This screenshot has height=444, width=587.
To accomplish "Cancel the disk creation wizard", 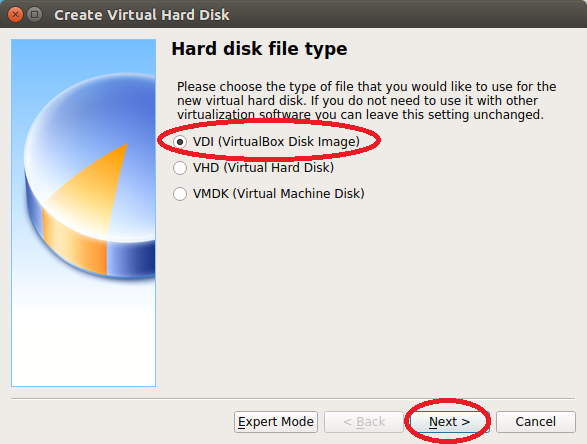I will pyautogui.click(x=536, y=422).
